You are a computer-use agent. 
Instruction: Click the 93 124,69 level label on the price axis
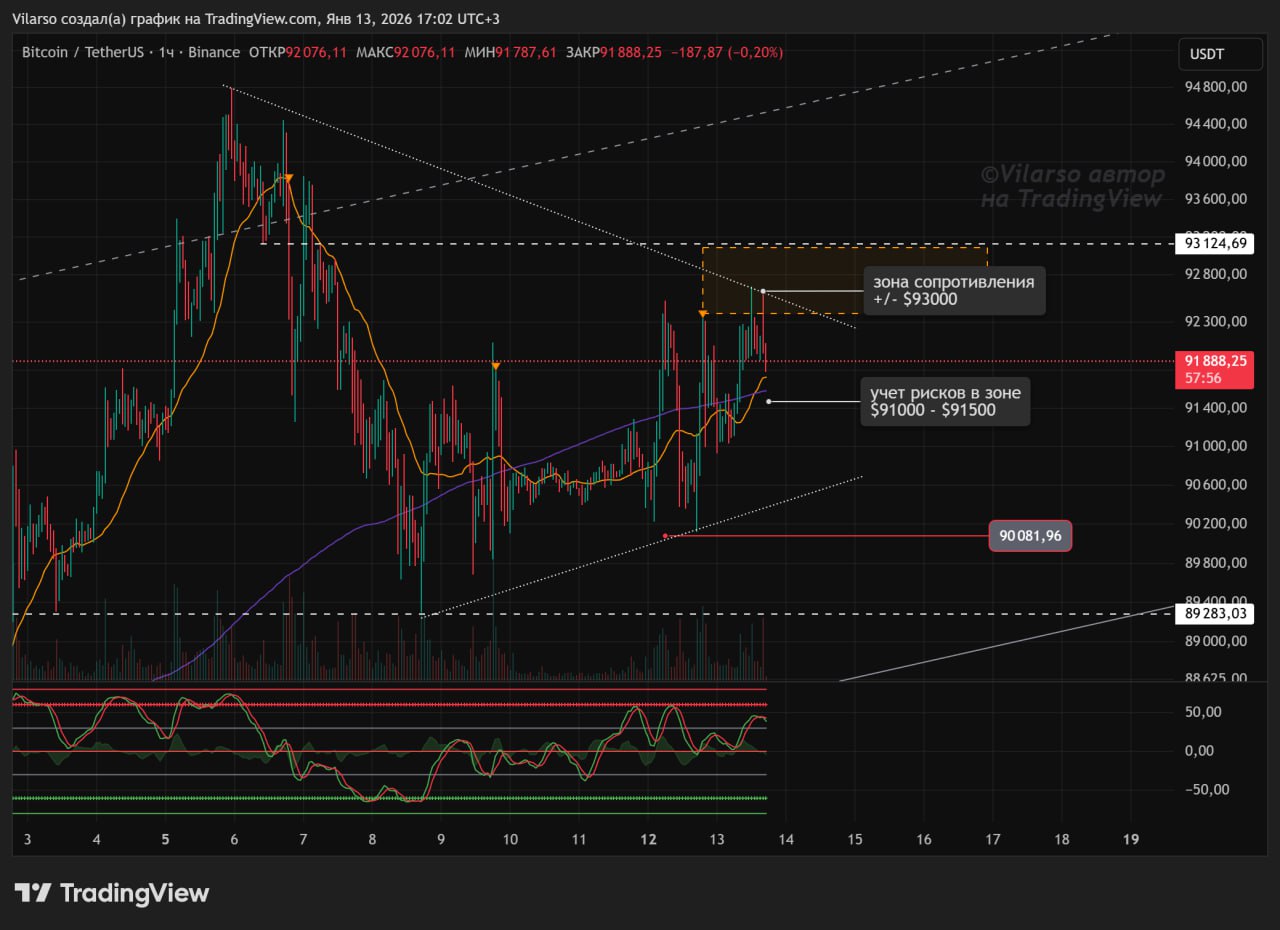1216,243
